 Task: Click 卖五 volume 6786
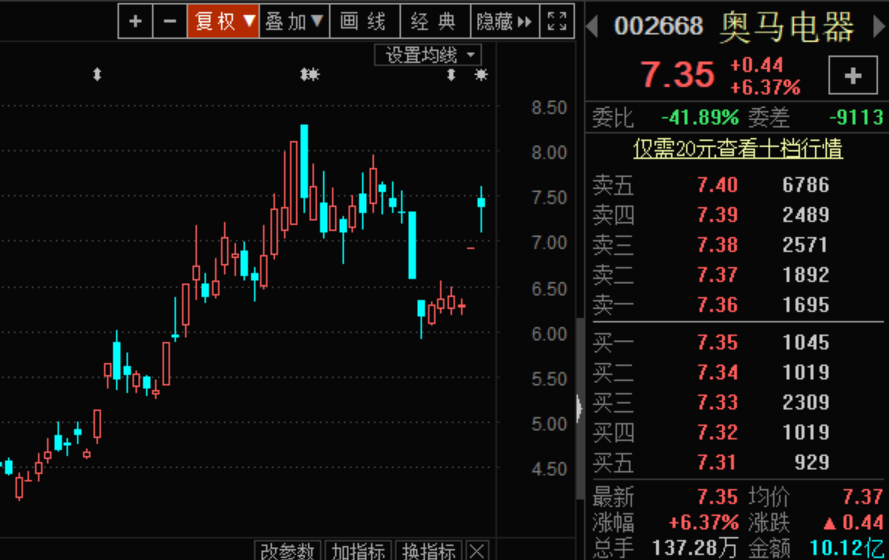click(x=806, y=185)
